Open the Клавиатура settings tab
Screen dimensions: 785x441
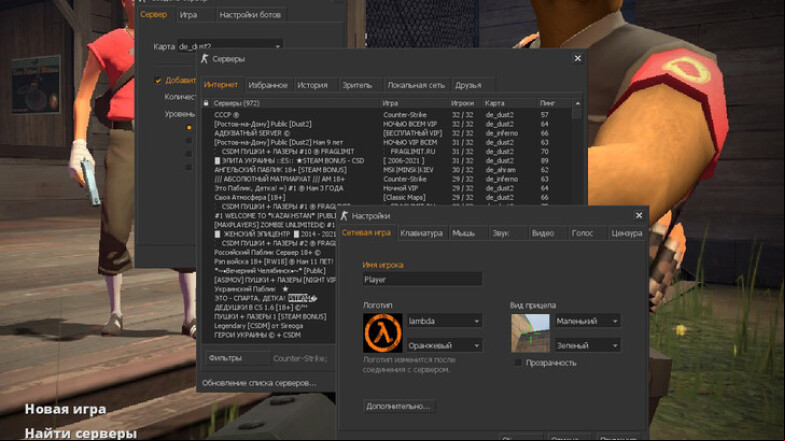click(x=421, y=233)
